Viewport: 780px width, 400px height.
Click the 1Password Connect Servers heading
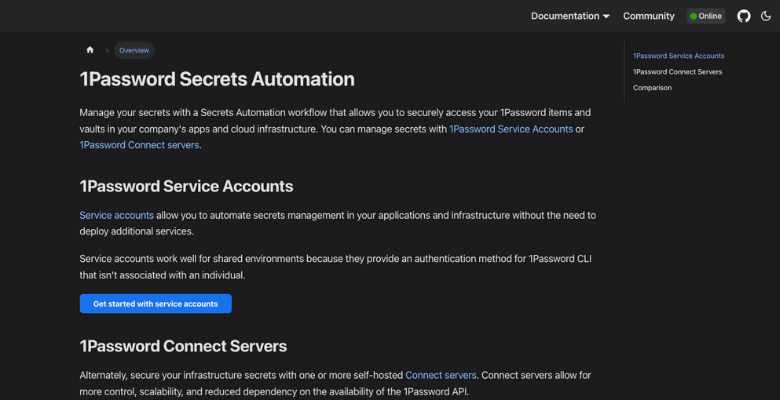183,346
